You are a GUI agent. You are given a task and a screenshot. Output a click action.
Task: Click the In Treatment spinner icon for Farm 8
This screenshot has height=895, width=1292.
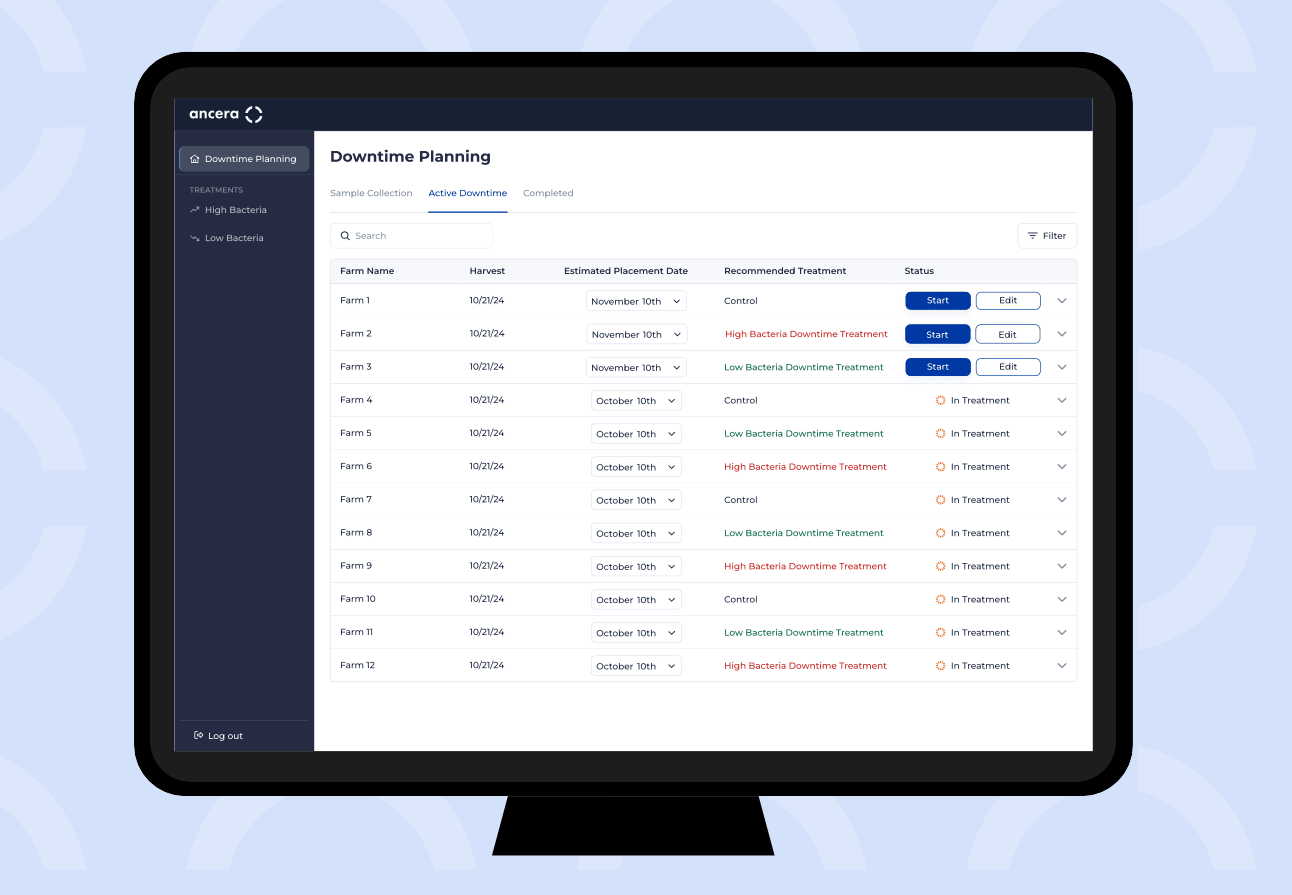click(940, 533)
